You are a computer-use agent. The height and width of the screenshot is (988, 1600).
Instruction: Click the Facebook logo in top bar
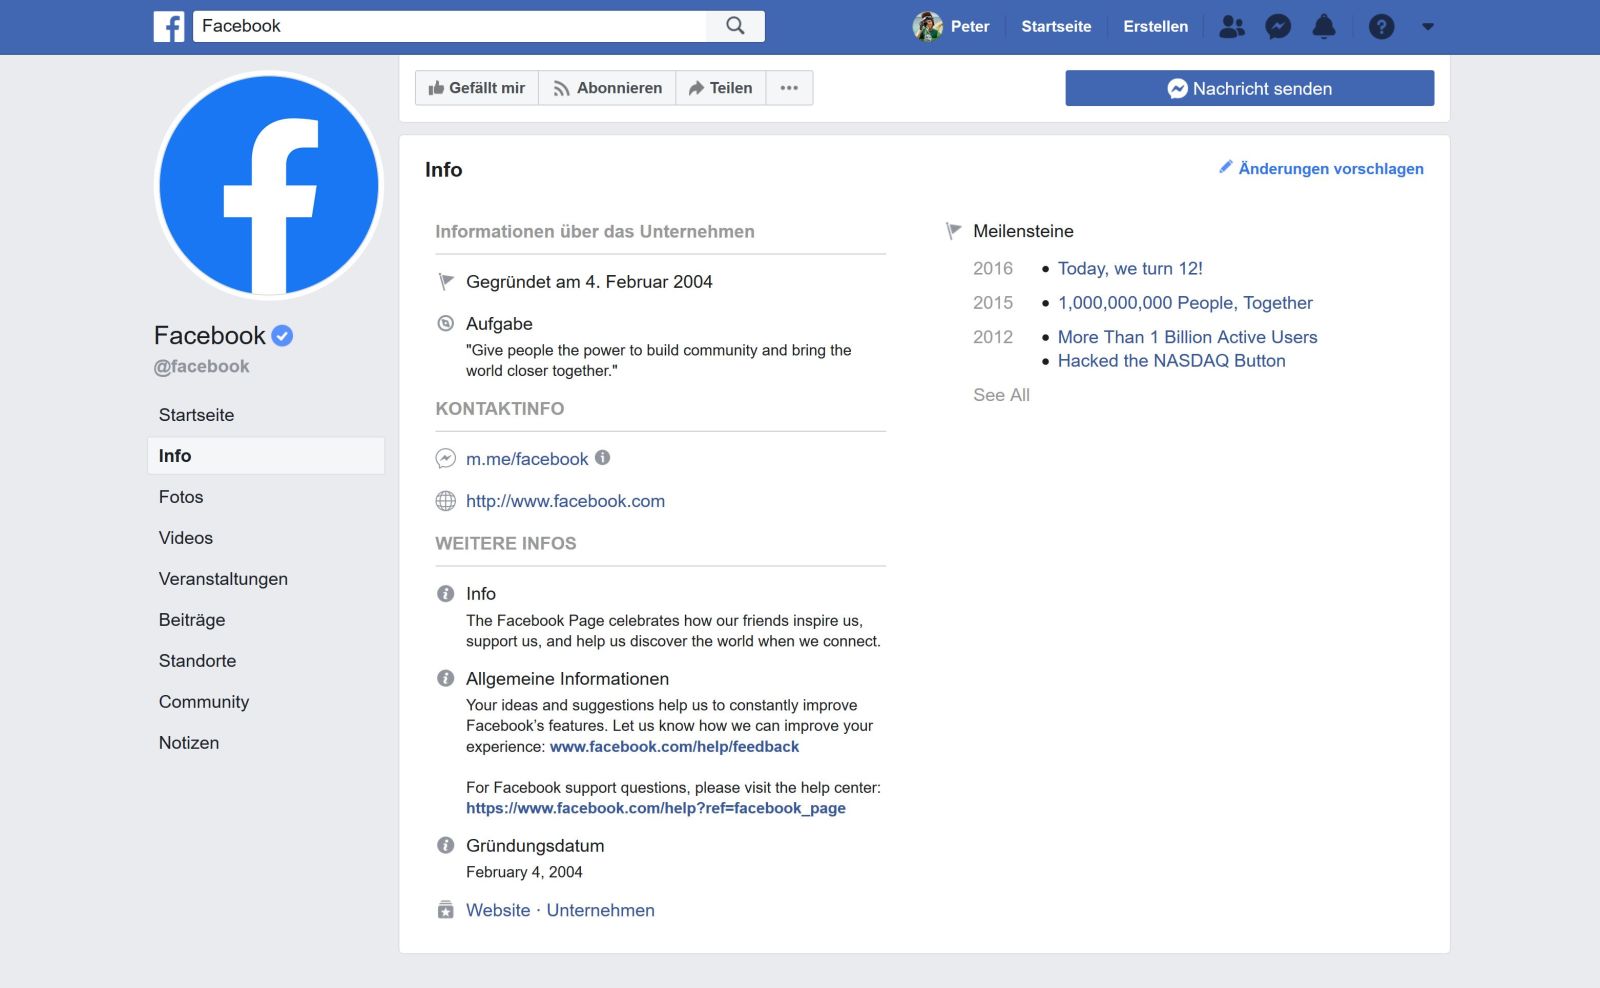click(x=169, y=26)
